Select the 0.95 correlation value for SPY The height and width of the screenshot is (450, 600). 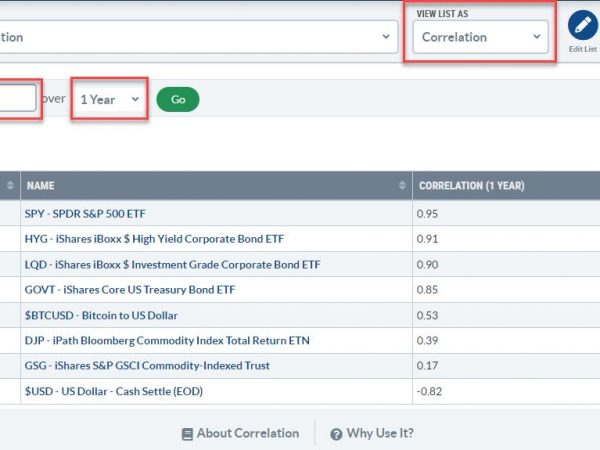click(x=427, y=214)
